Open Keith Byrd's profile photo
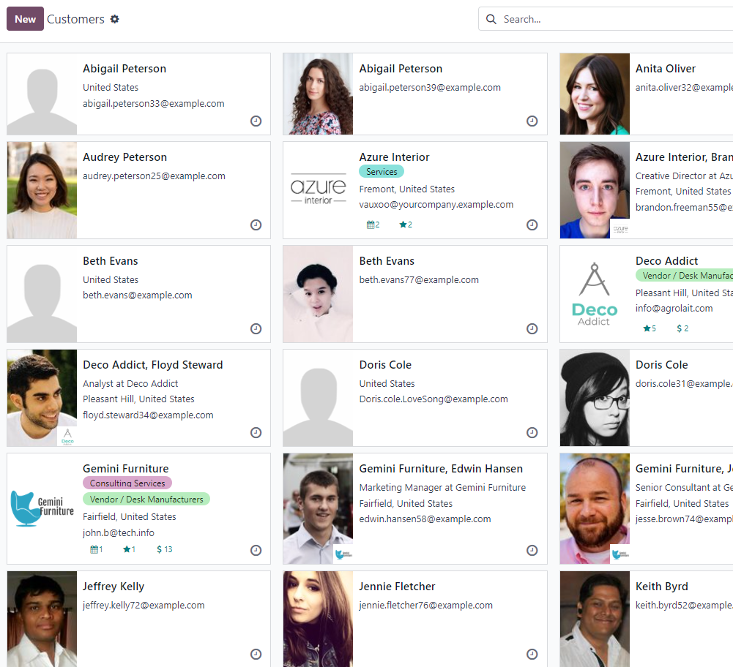733x667 pixels. tap(595, 619)
